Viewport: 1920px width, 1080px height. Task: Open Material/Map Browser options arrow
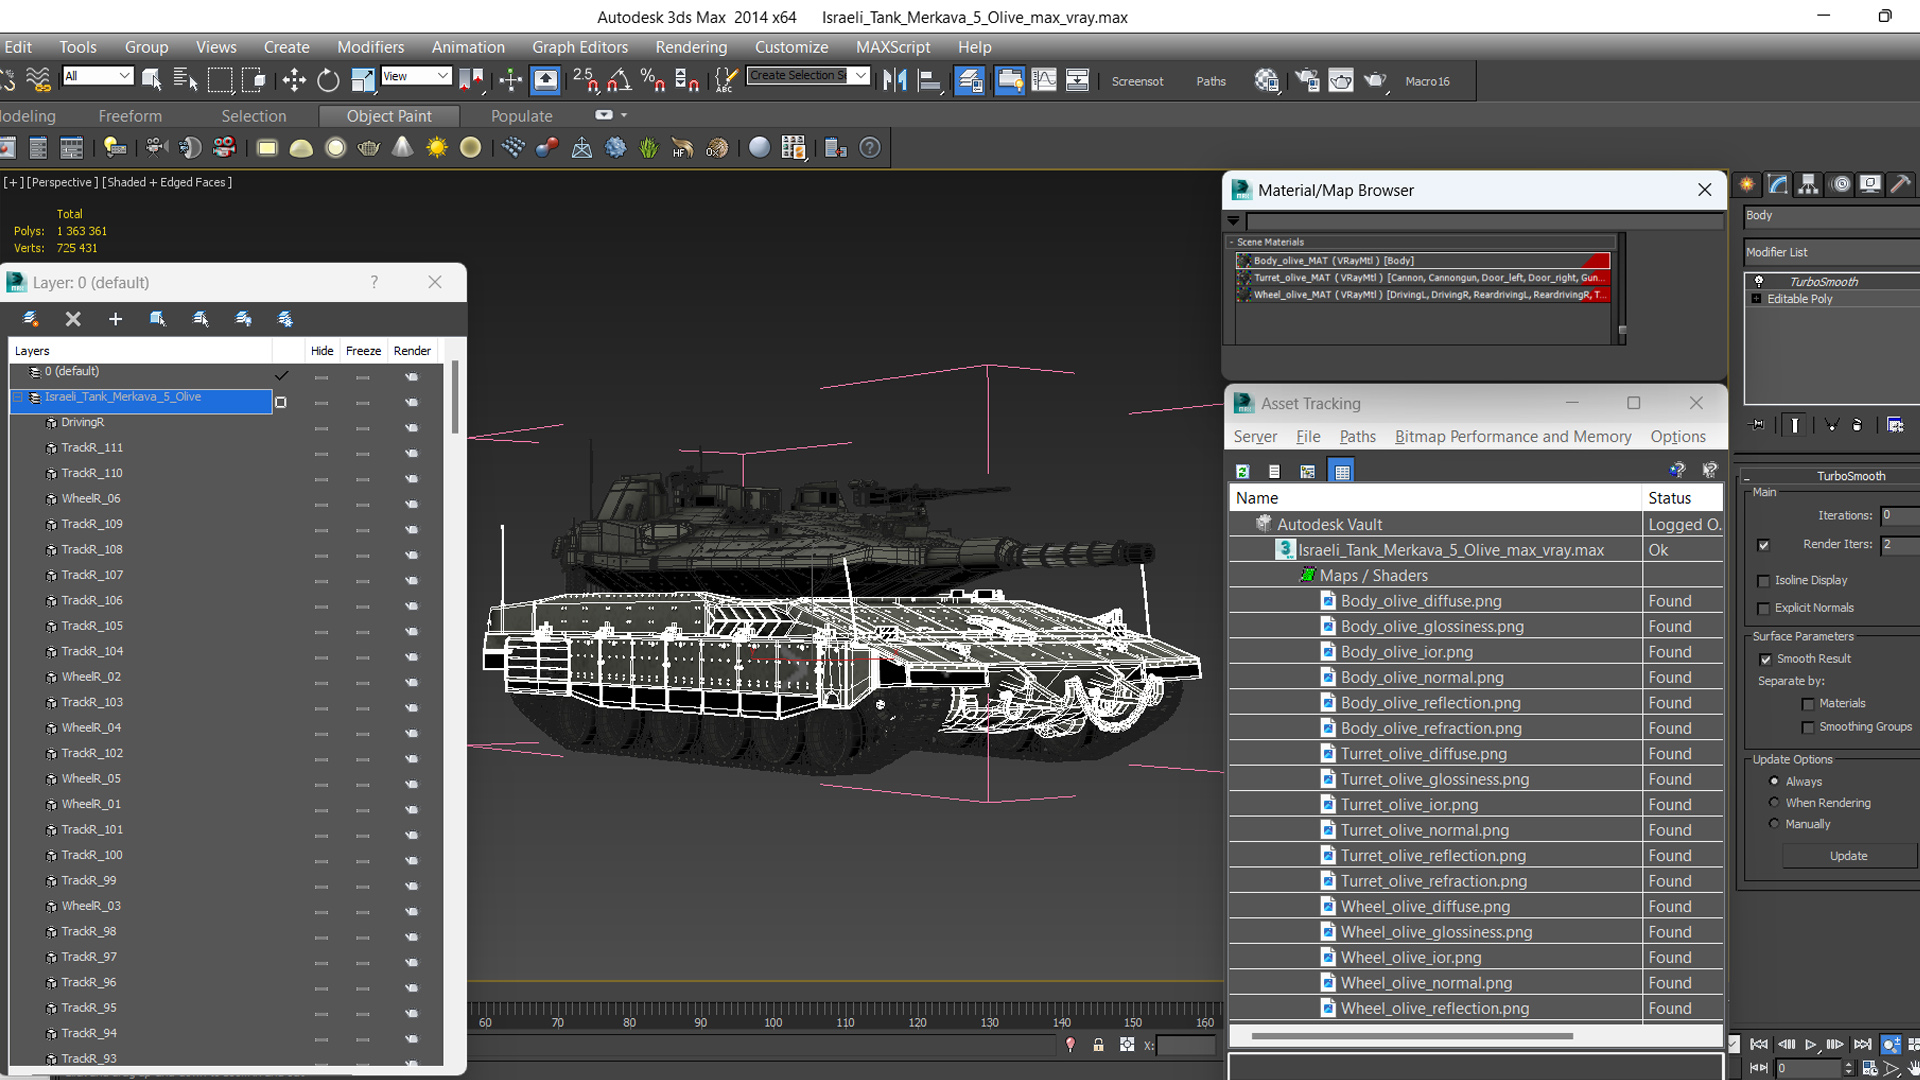(1234, 221)
